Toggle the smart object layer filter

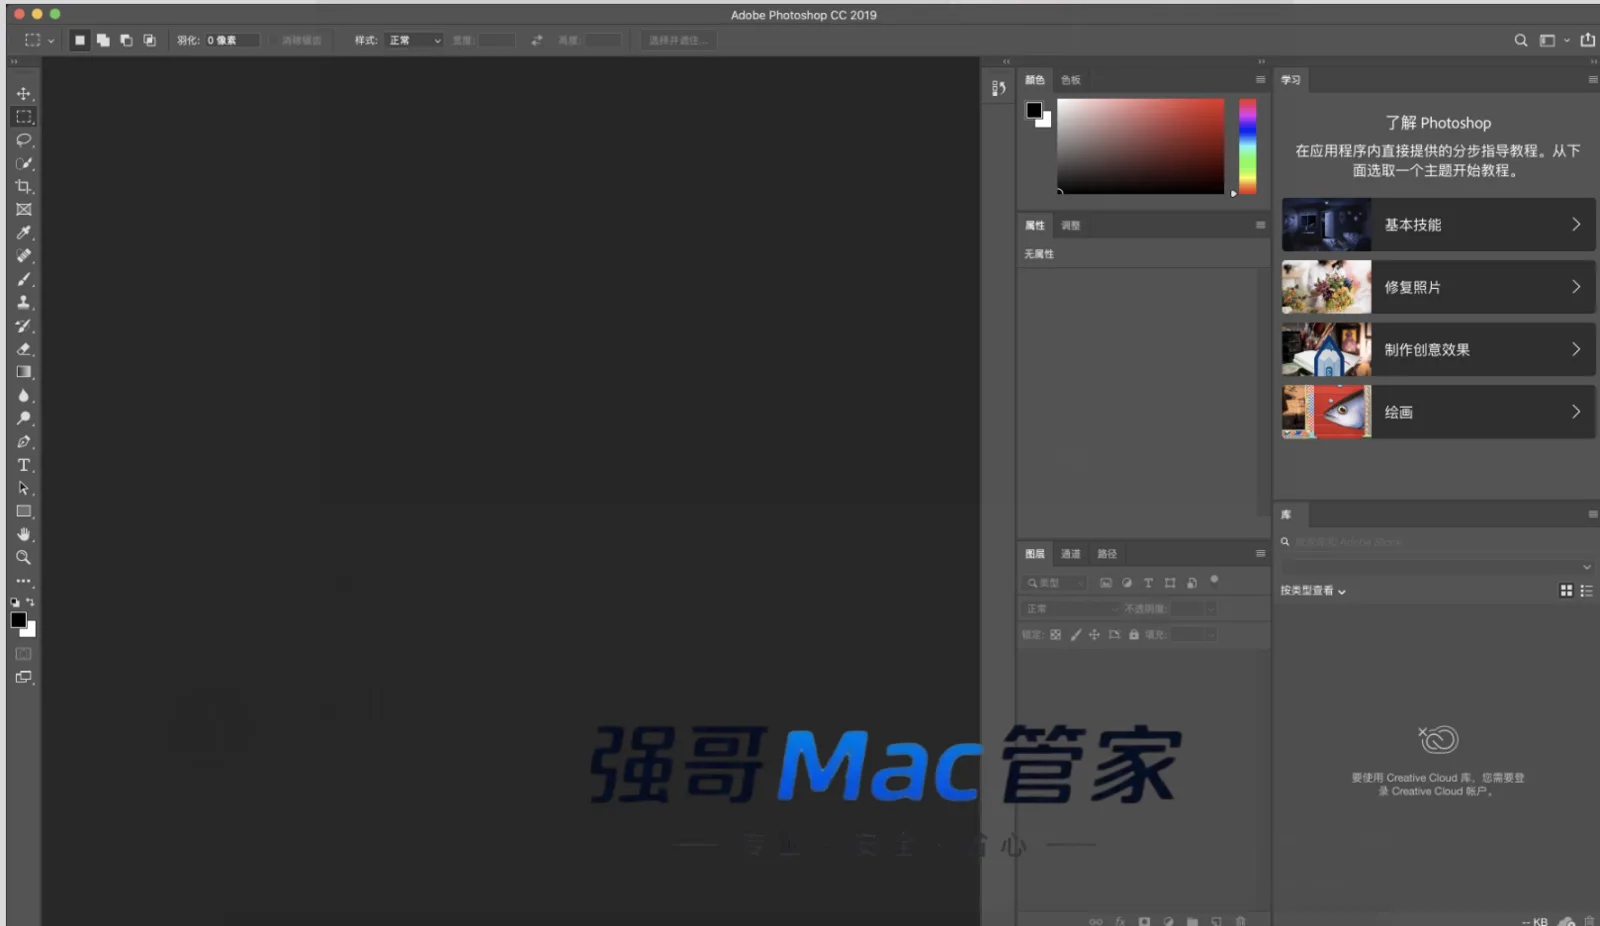click(x=1192, y=582)
